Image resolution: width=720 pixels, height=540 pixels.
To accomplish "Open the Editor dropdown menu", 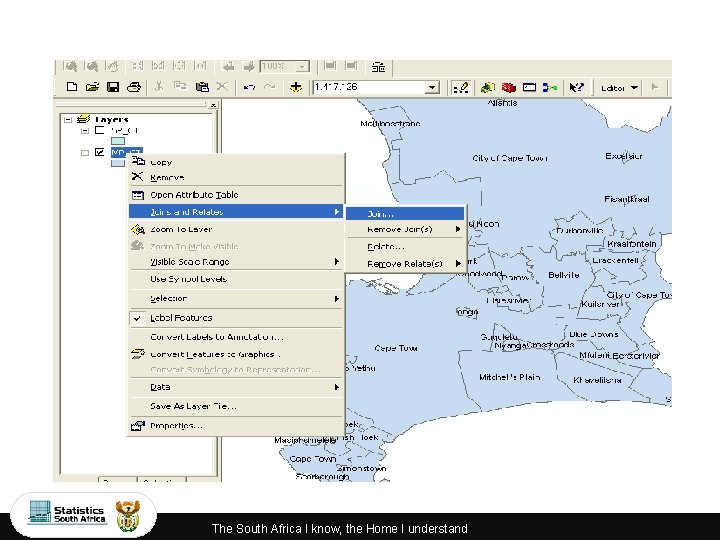I will pyautogui.click(x=620, y=87).
